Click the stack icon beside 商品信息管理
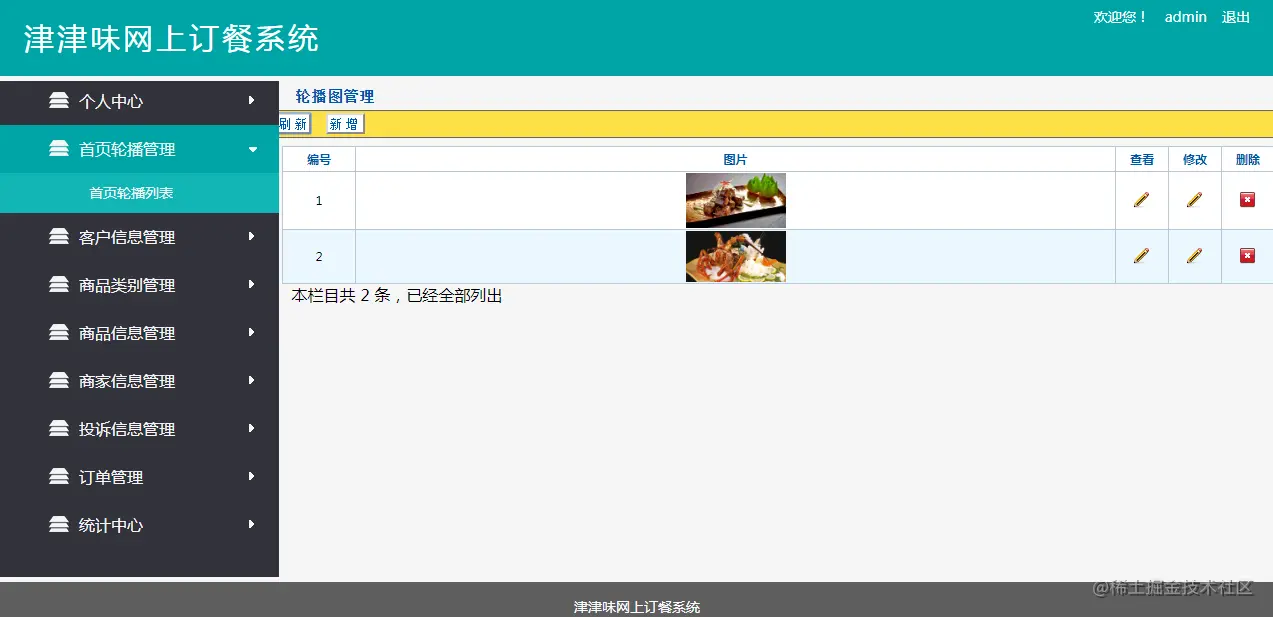 click(59, 332)
